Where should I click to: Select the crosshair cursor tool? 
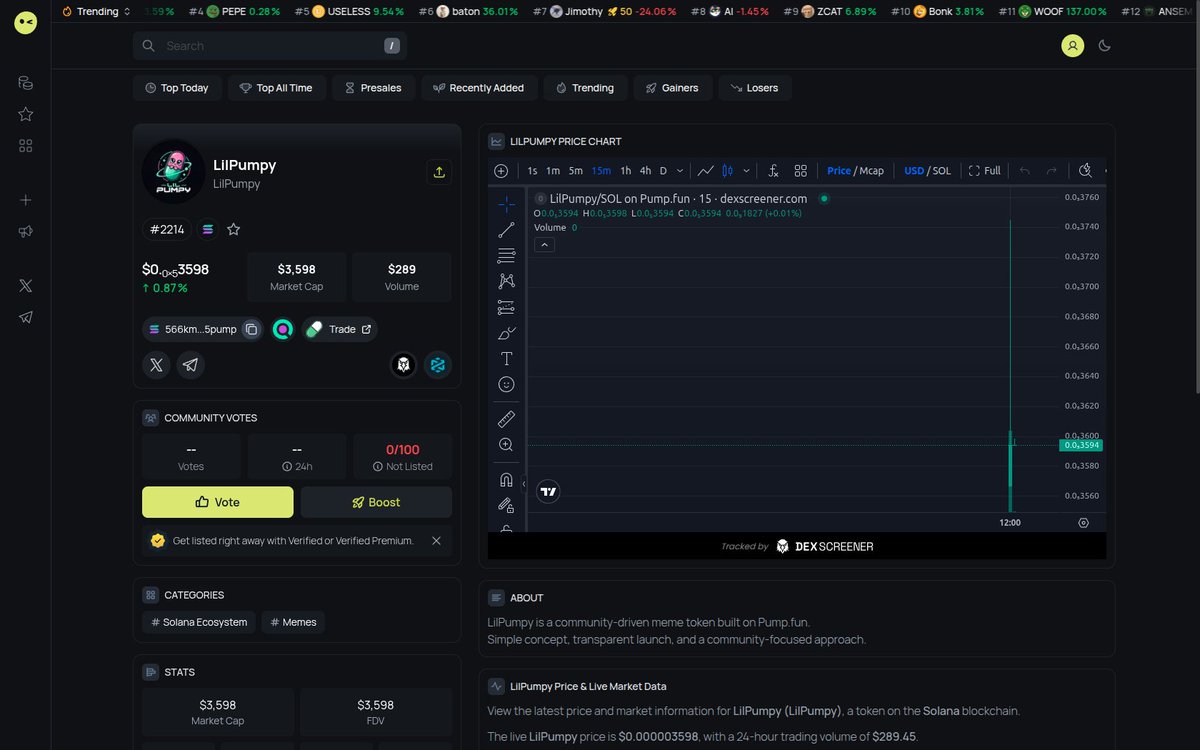point(506,204)
